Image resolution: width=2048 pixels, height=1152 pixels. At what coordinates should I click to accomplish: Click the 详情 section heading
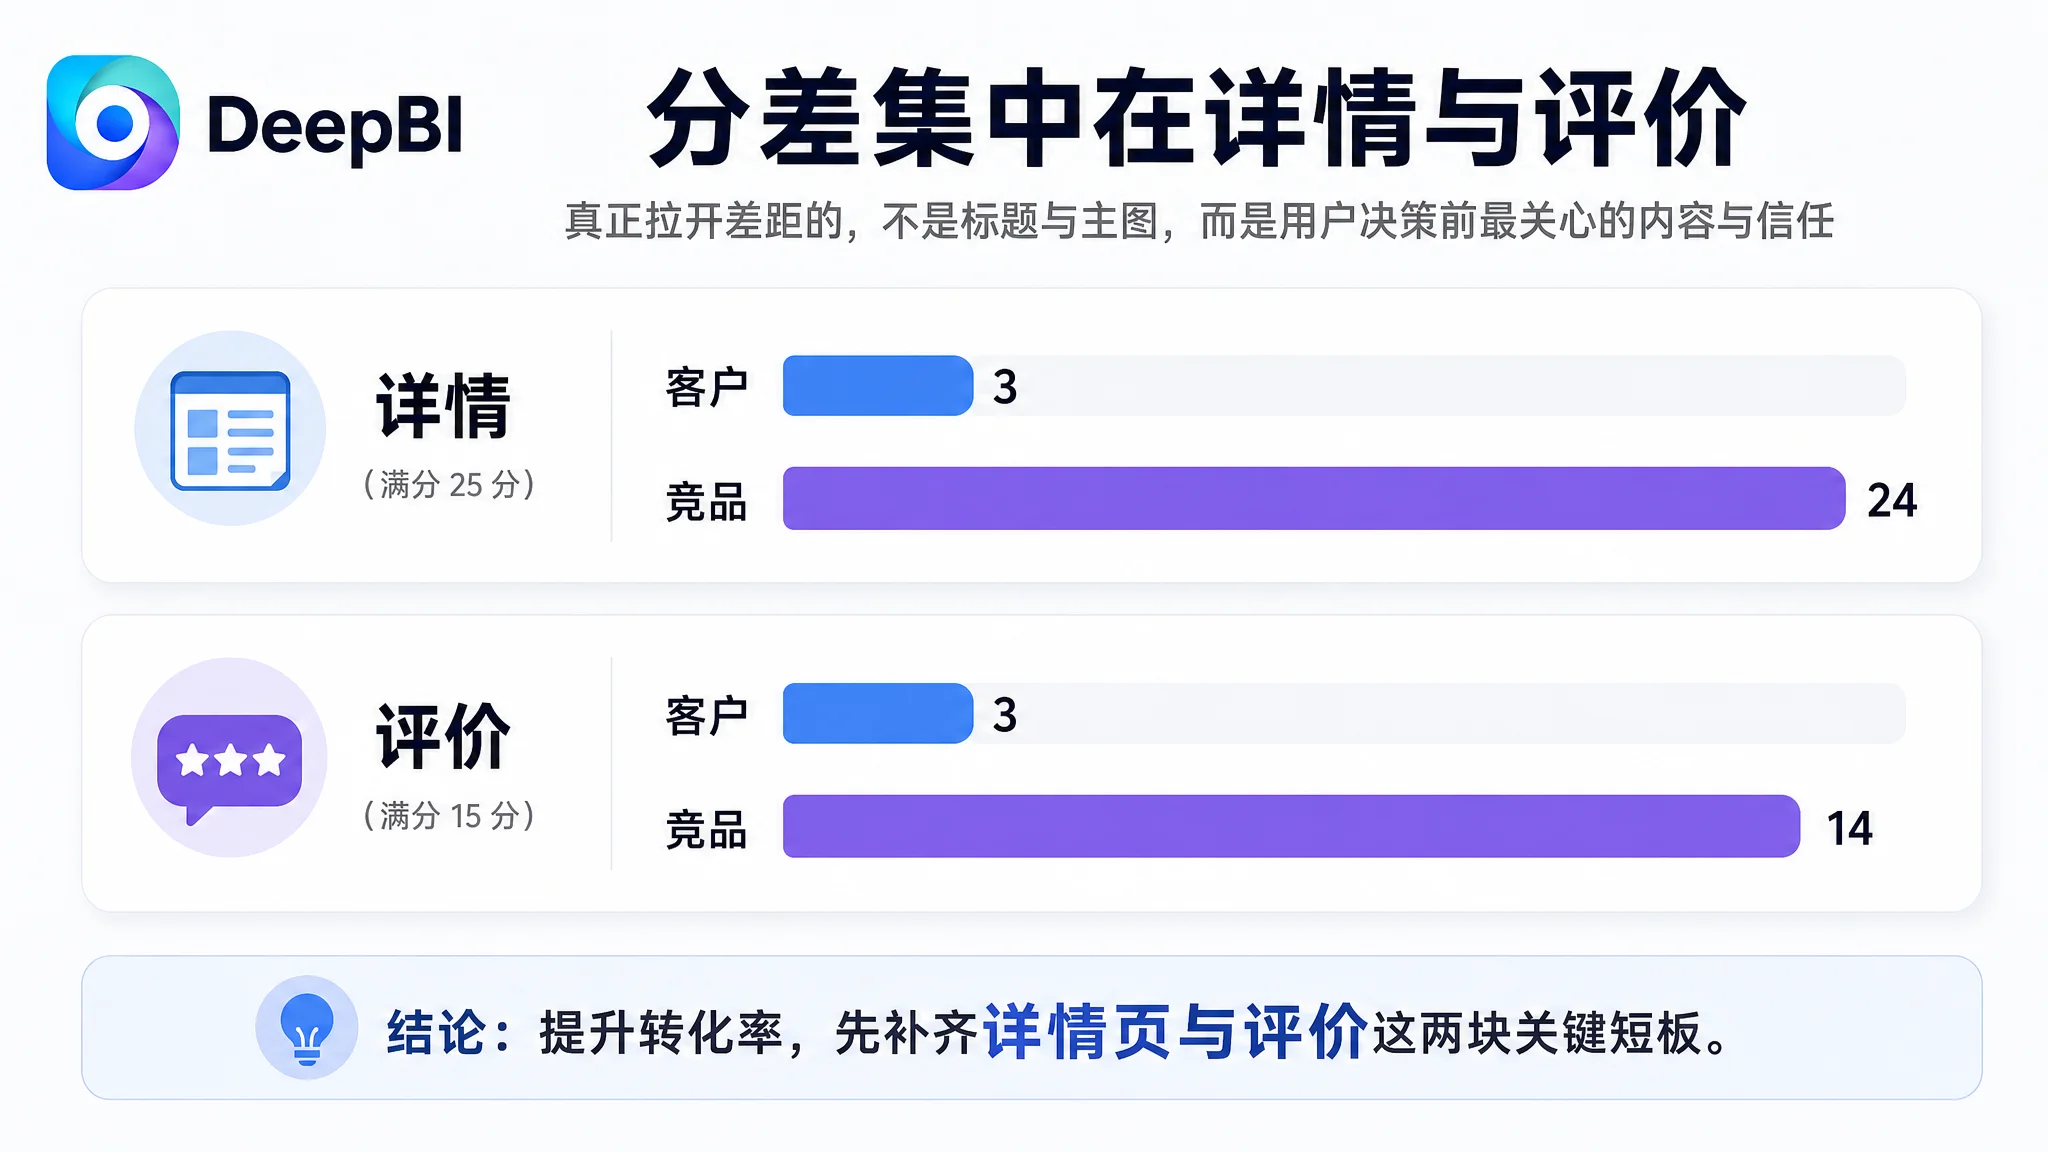click(444, 405)
